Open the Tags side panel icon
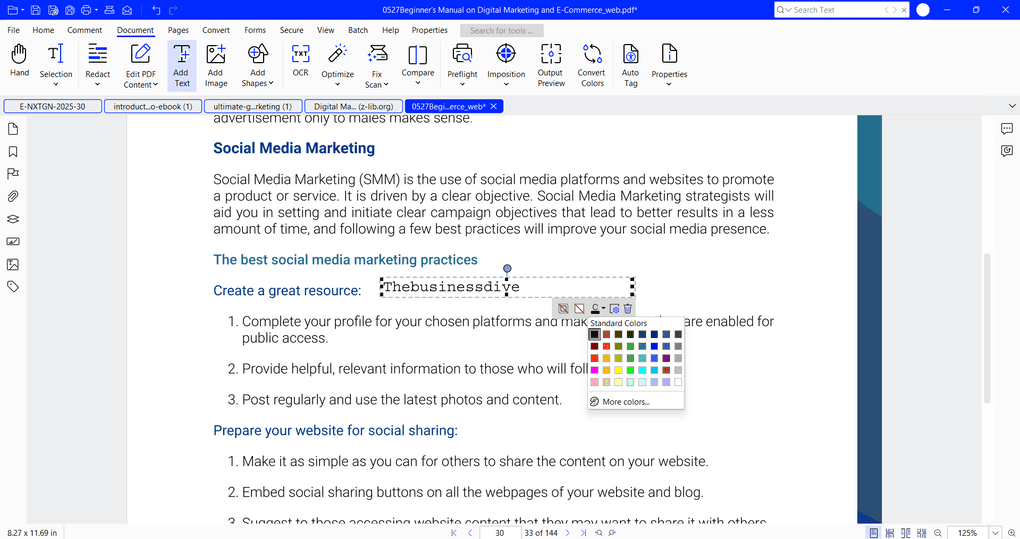The image size is (1020, 539). (x=13, y=287)
